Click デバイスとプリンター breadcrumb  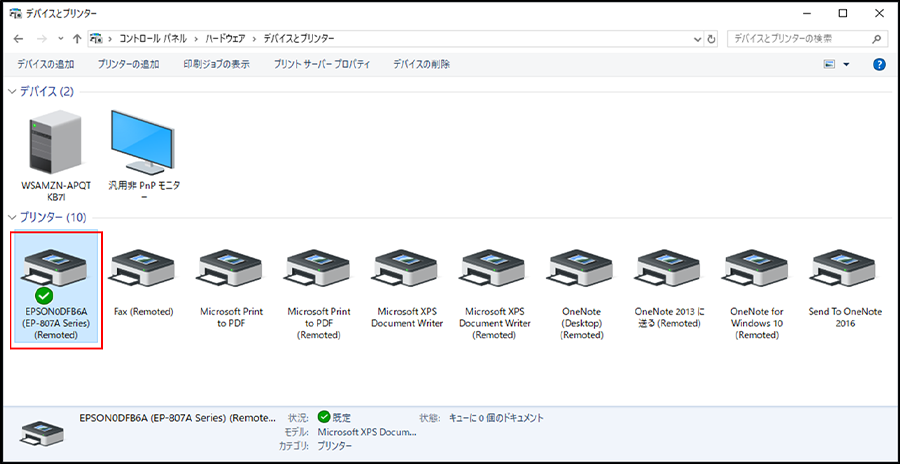click(x=299, y=39)
